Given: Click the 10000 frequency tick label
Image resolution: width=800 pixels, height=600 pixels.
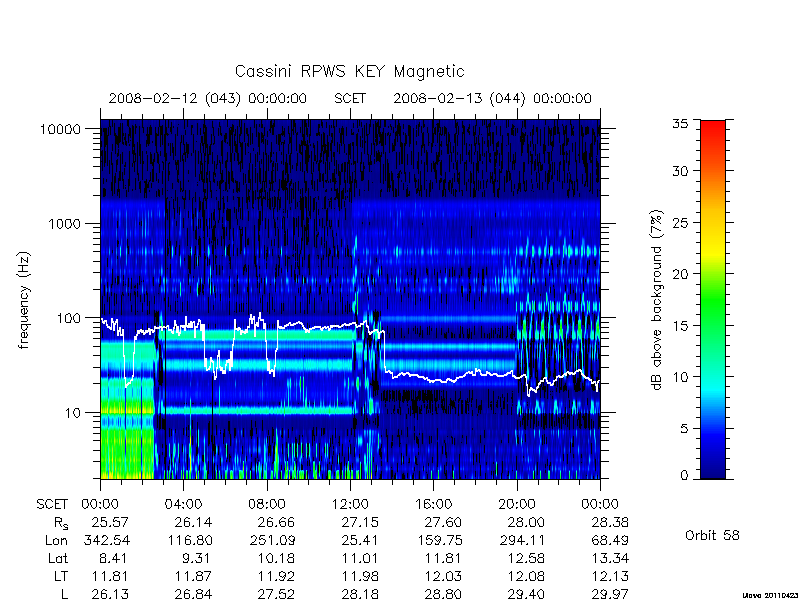Looking at the screenshot, I should (60, 129).
